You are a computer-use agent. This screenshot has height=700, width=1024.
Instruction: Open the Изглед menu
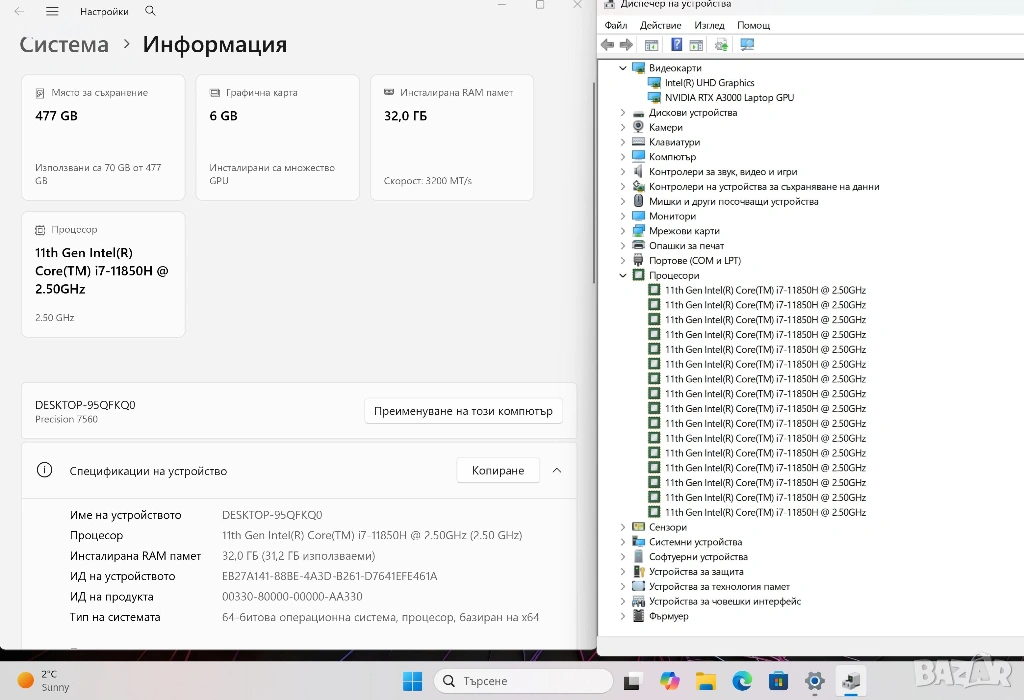point(709,25)
